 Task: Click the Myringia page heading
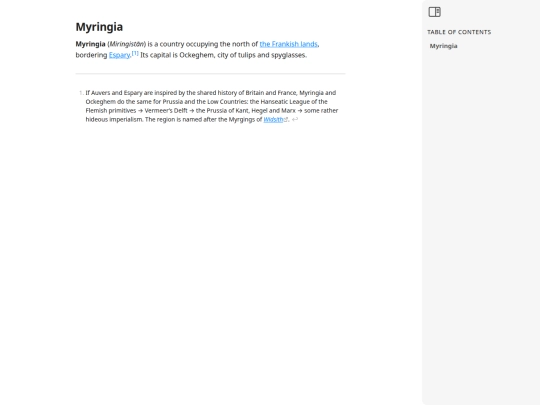coord(99,27)
